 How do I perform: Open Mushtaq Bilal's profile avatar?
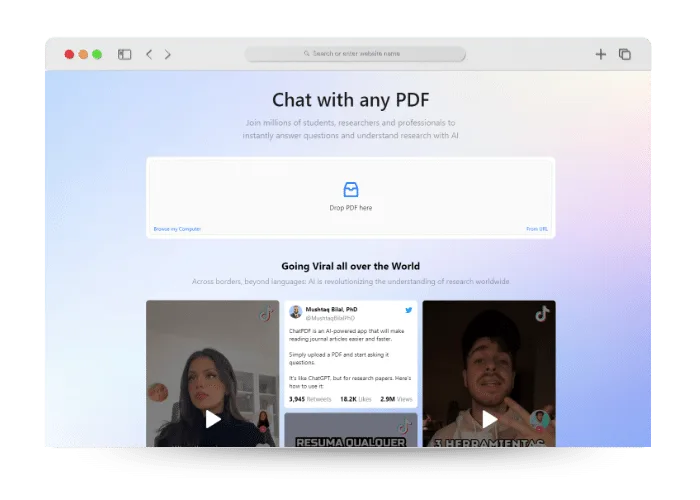(x=296, y=312)
